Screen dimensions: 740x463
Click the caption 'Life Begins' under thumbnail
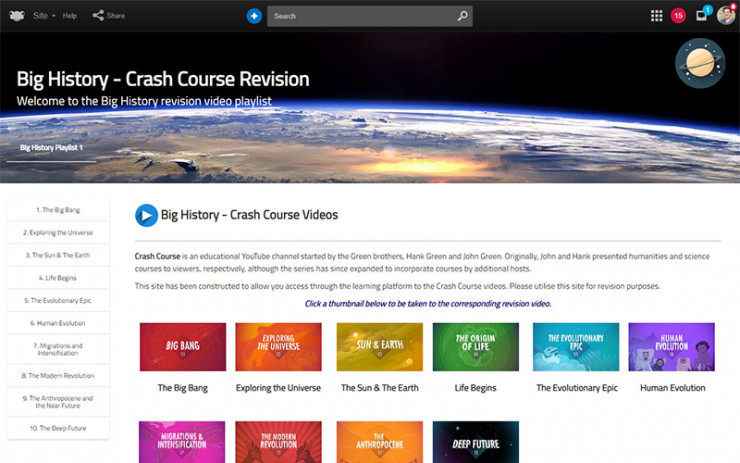[475, 388]
